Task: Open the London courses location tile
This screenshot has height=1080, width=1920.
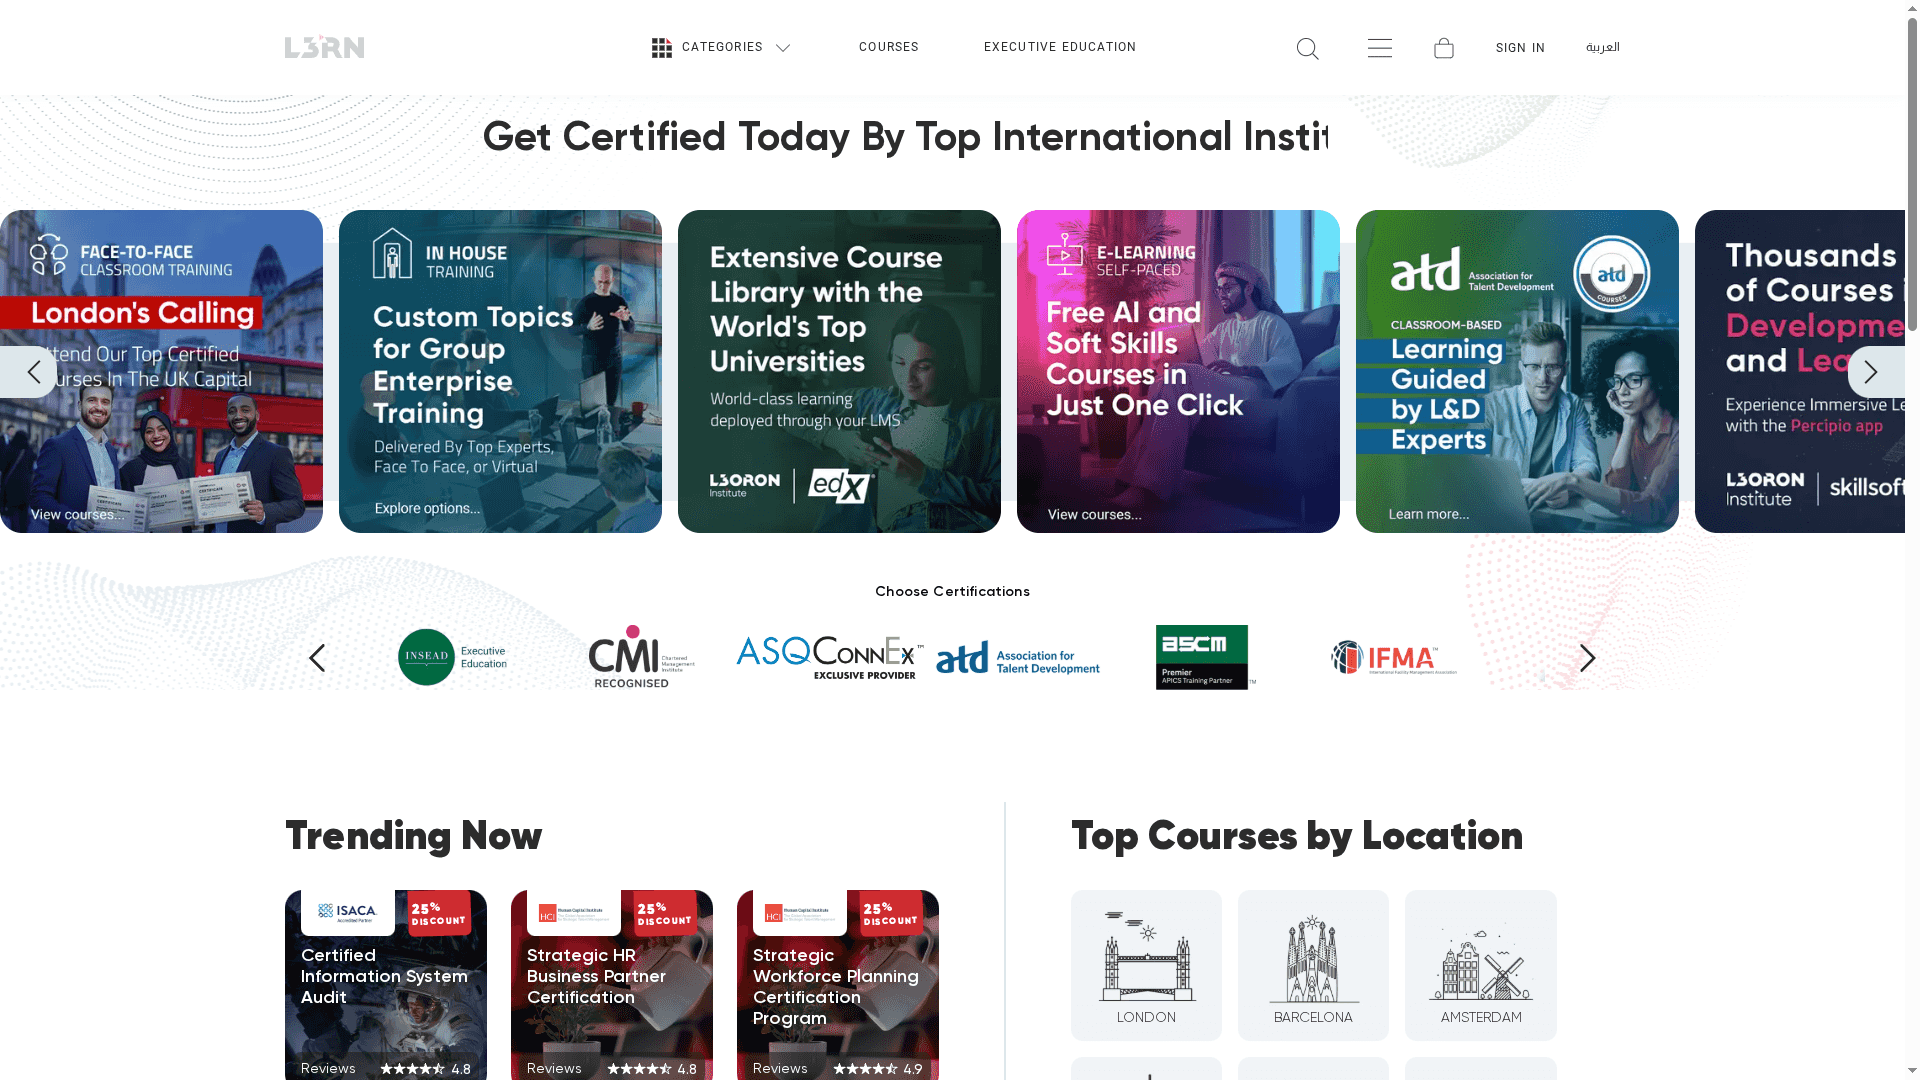Action: point(1146,965)
